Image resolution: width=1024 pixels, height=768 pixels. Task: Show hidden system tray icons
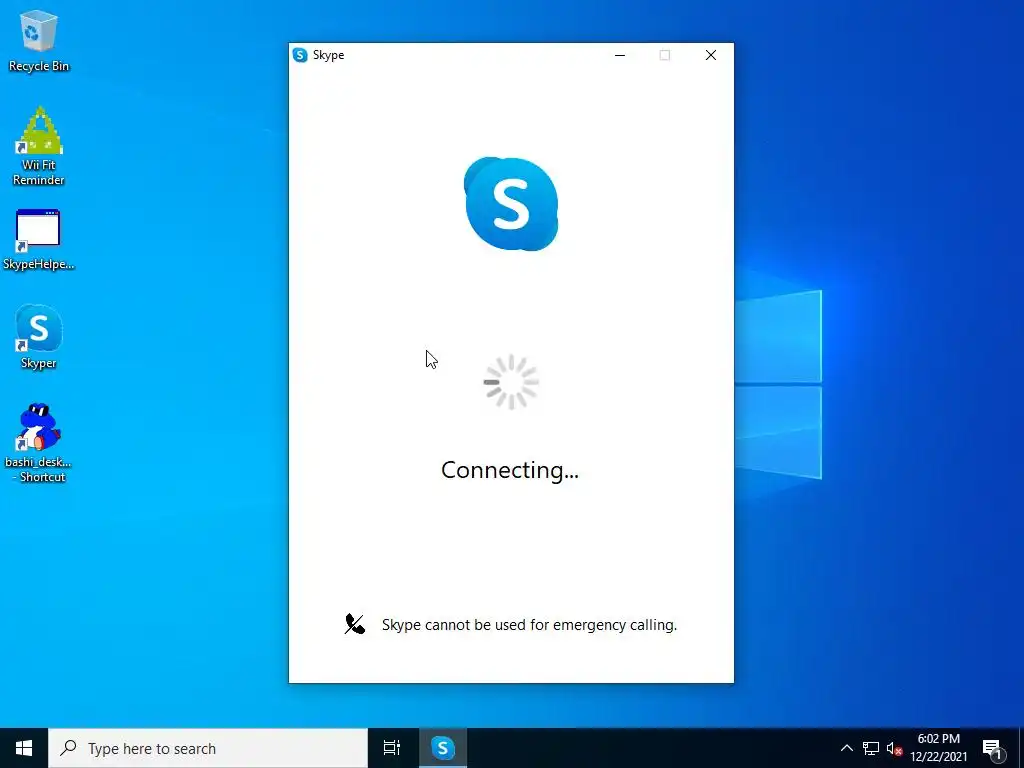point(846,748)
